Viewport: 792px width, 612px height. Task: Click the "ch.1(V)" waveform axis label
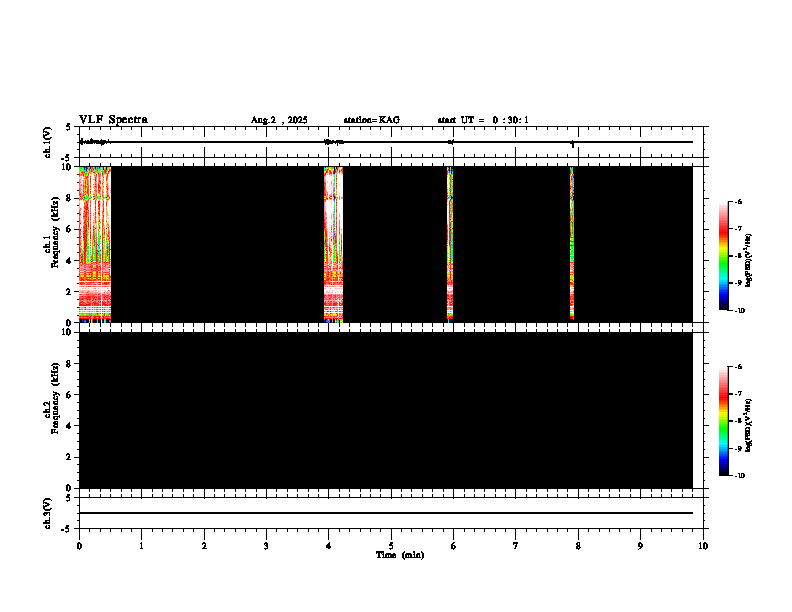click(x=48, y=142)
